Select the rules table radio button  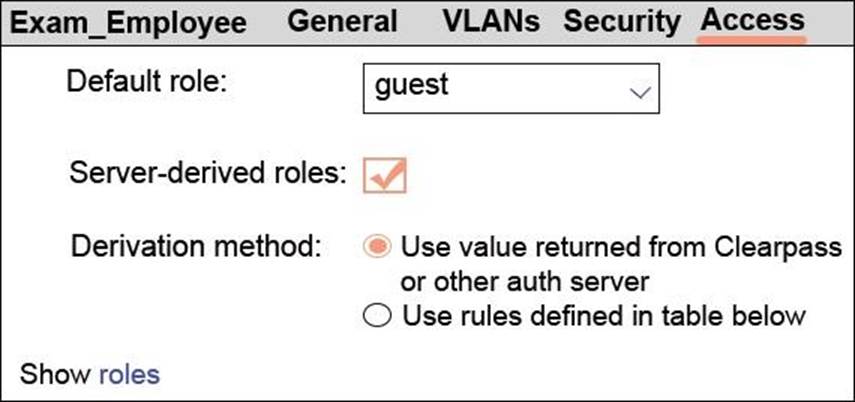377,317
